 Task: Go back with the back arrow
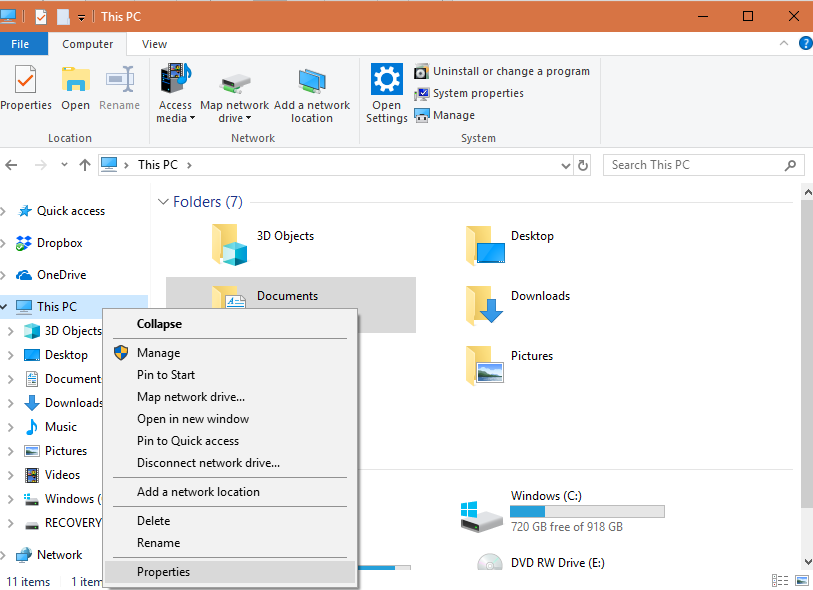pyautogui.click(x=11, y=165)
